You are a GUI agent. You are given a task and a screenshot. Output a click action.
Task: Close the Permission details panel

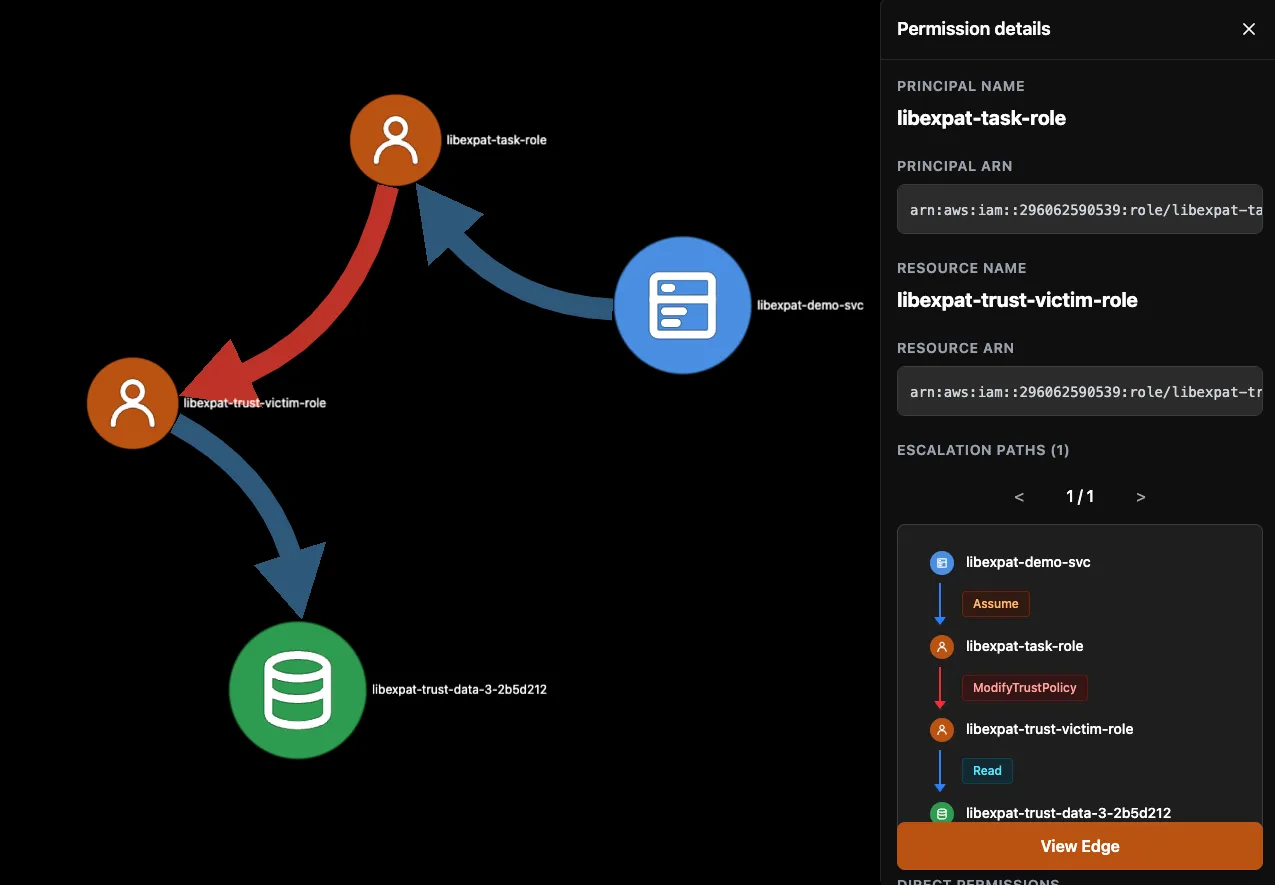(x=1248, y=29)
